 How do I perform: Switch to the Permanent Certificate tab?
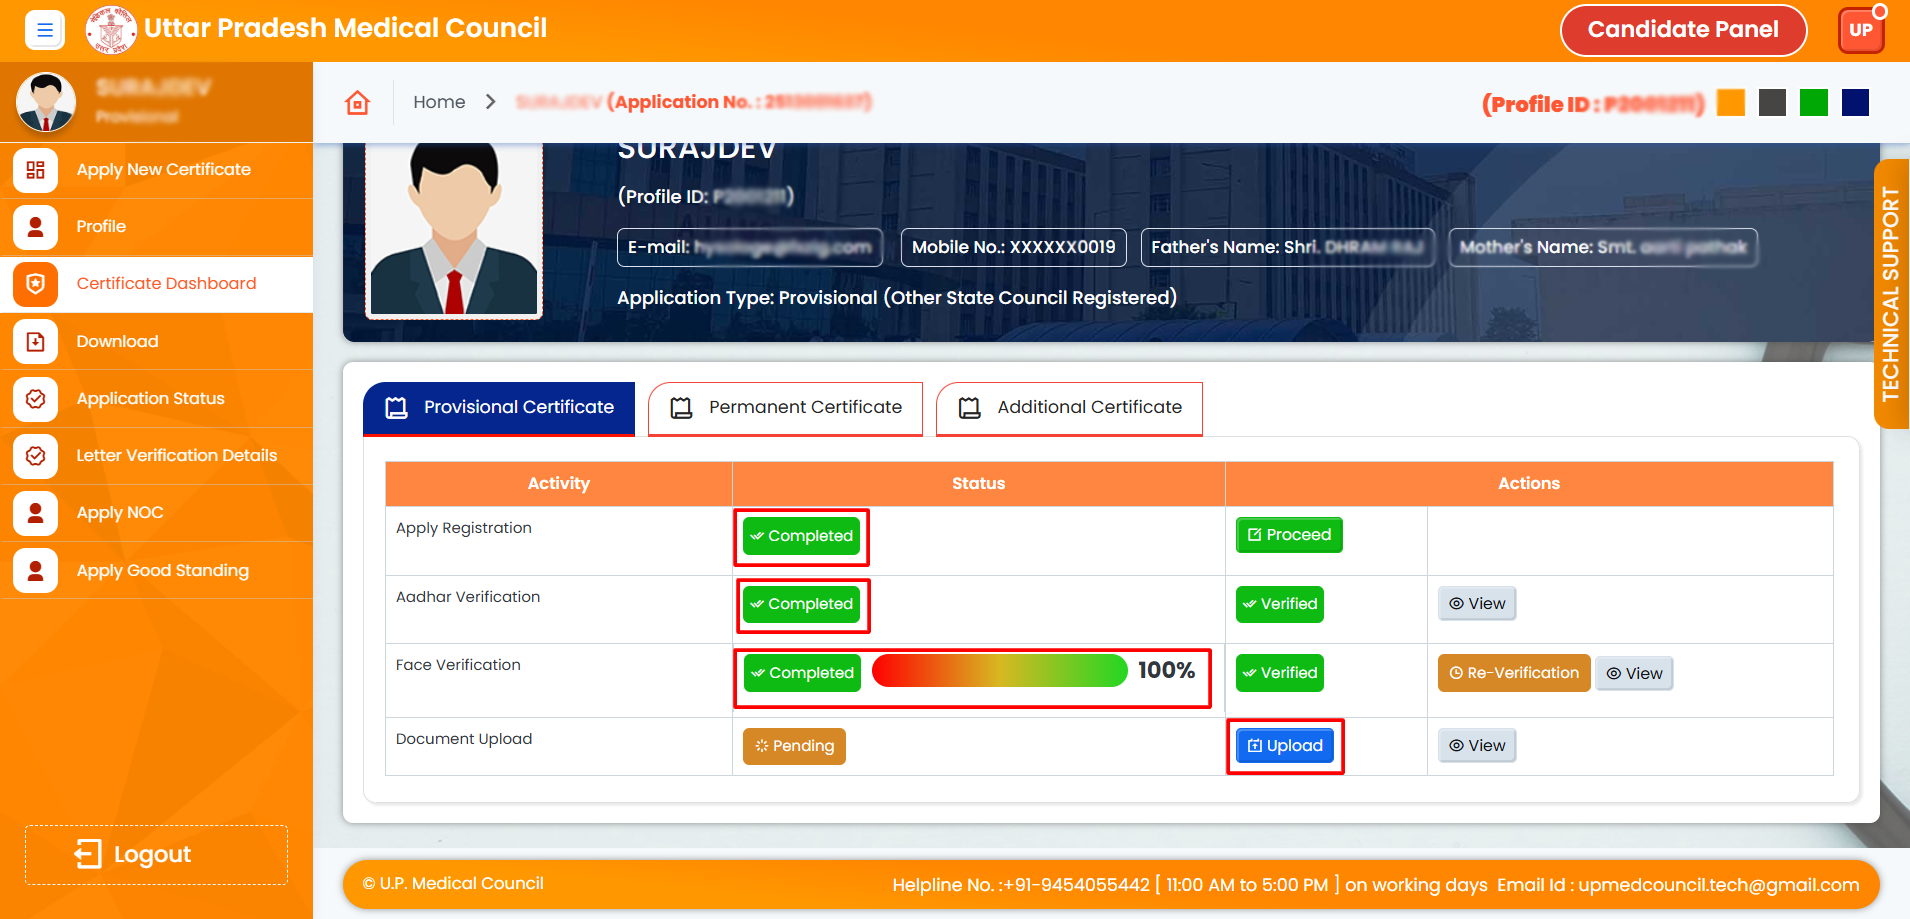785,408
